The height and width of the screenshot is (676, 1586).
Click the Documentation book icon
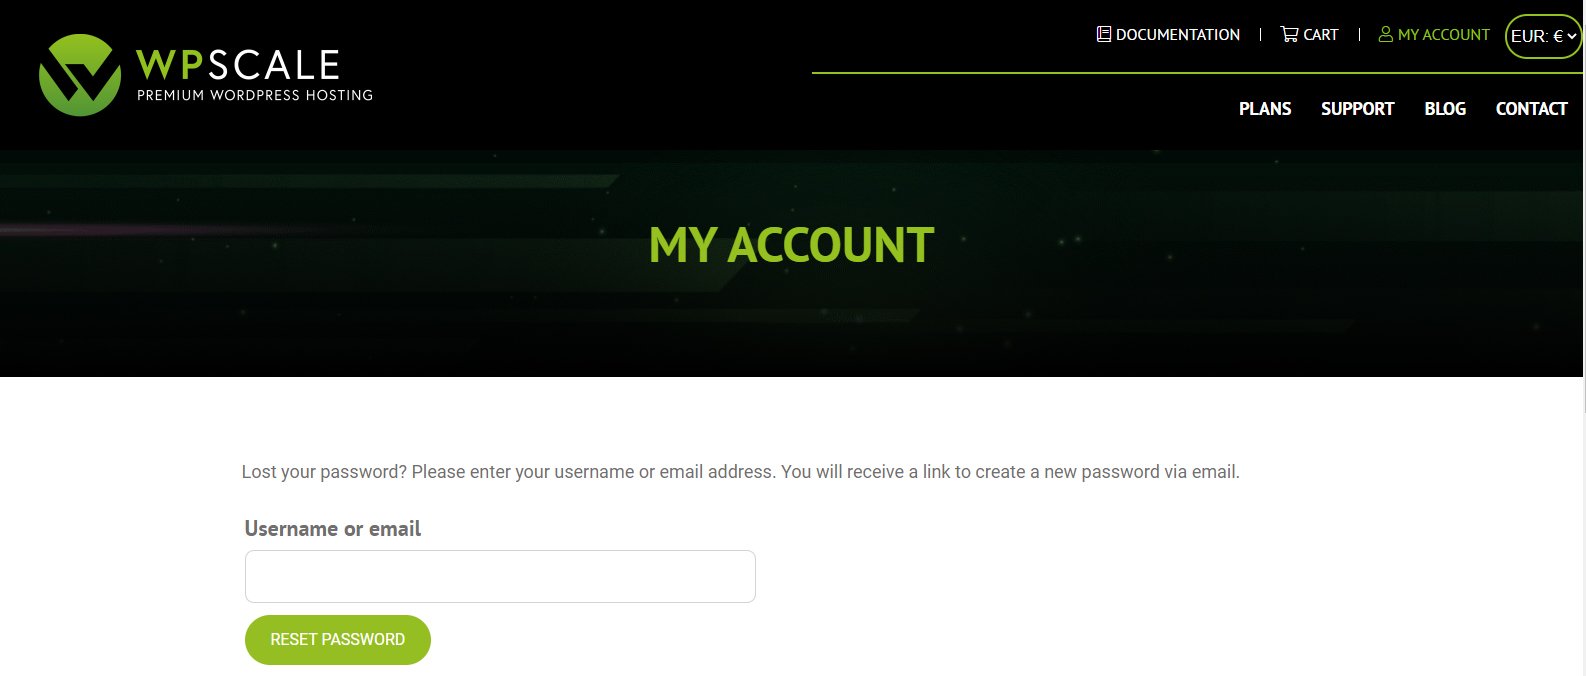1104,34
